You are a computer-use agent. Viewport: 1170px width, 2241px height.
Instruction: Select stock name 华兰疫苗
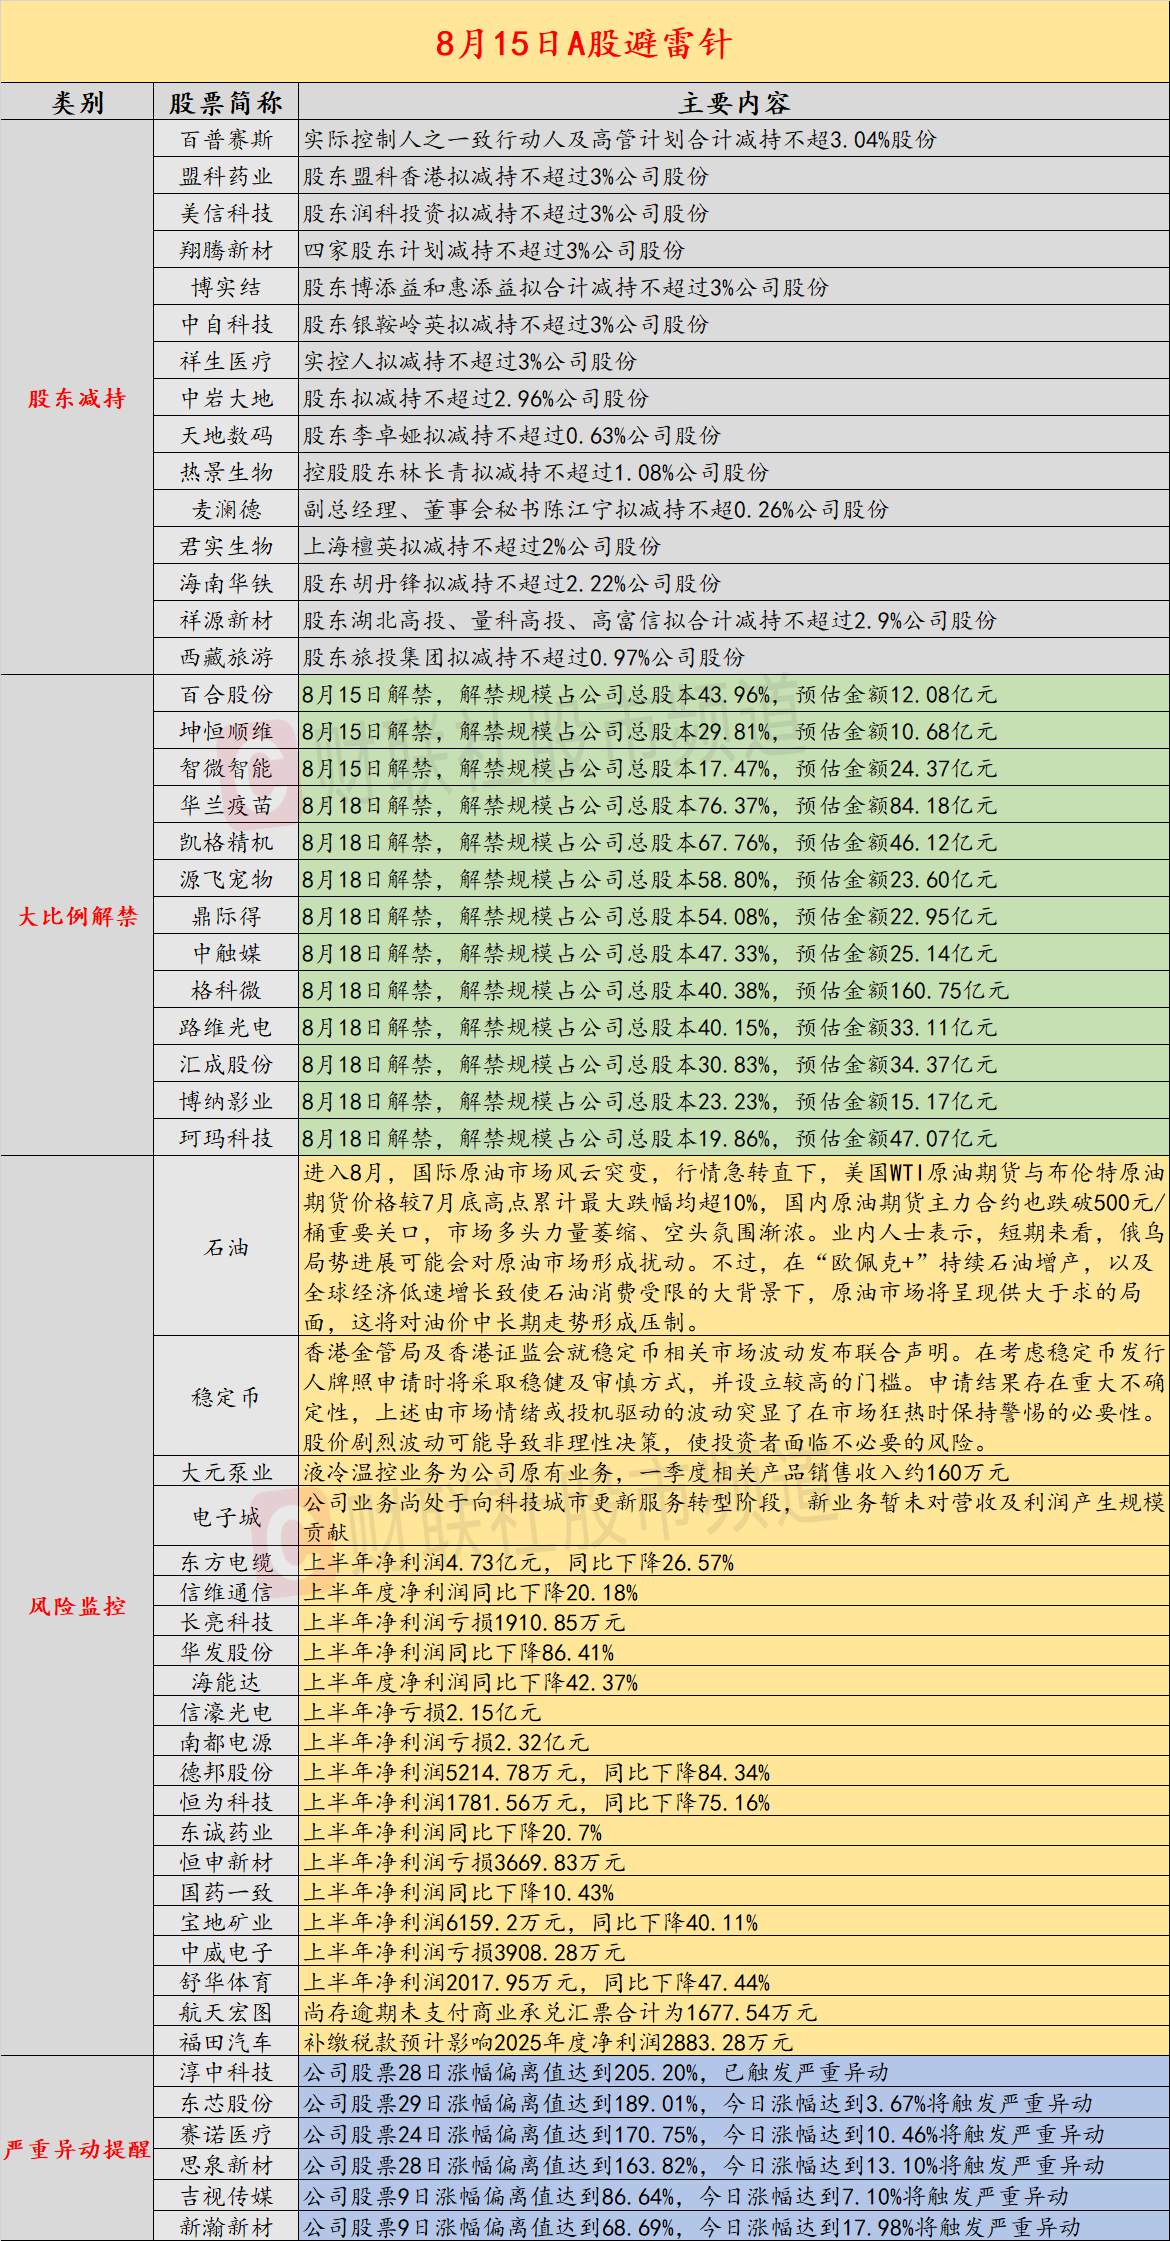click(226, 805)
